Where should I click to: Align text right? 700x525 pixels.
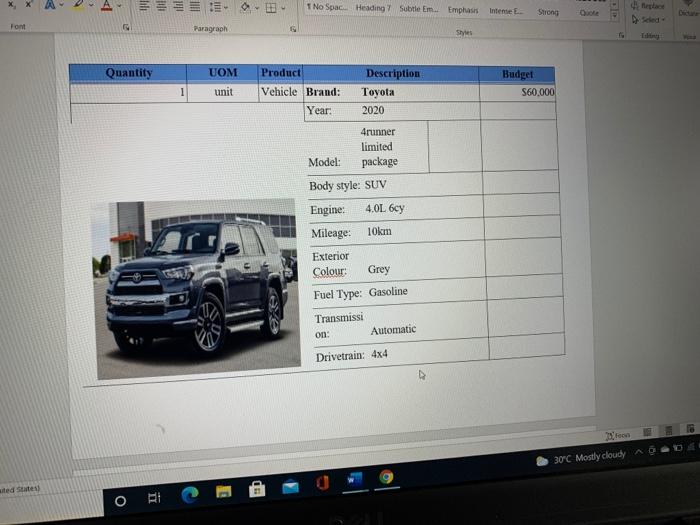[178, 6]
